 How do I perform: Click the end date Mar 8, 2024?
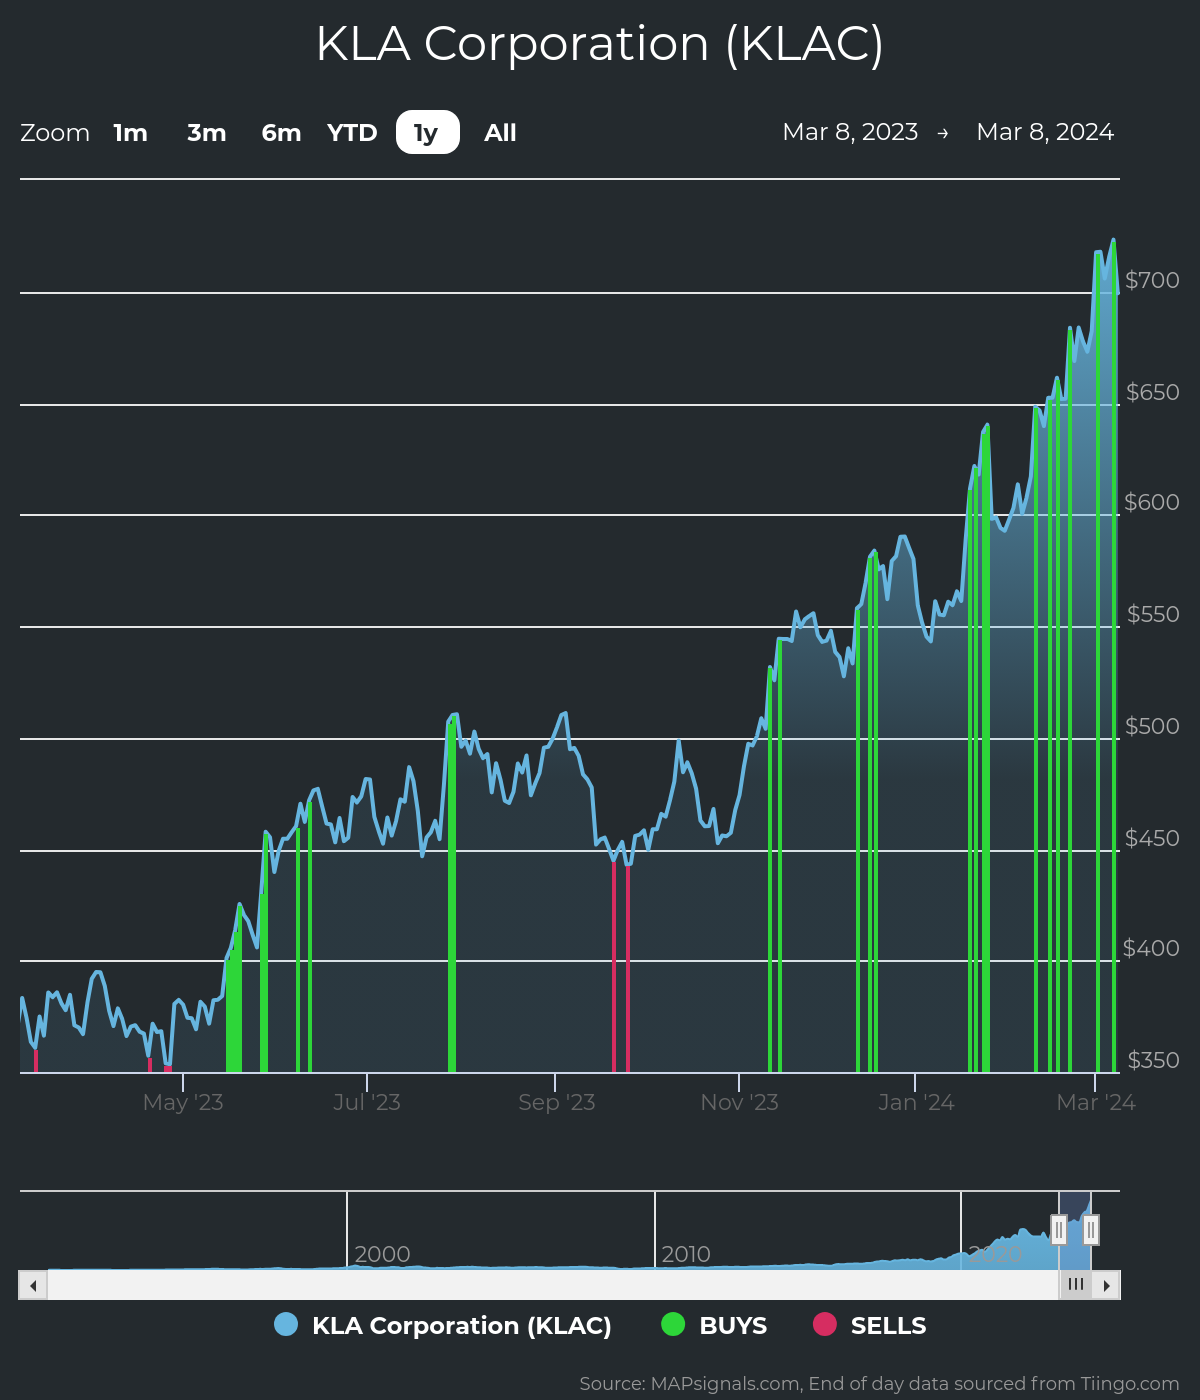pos(1045,131)
